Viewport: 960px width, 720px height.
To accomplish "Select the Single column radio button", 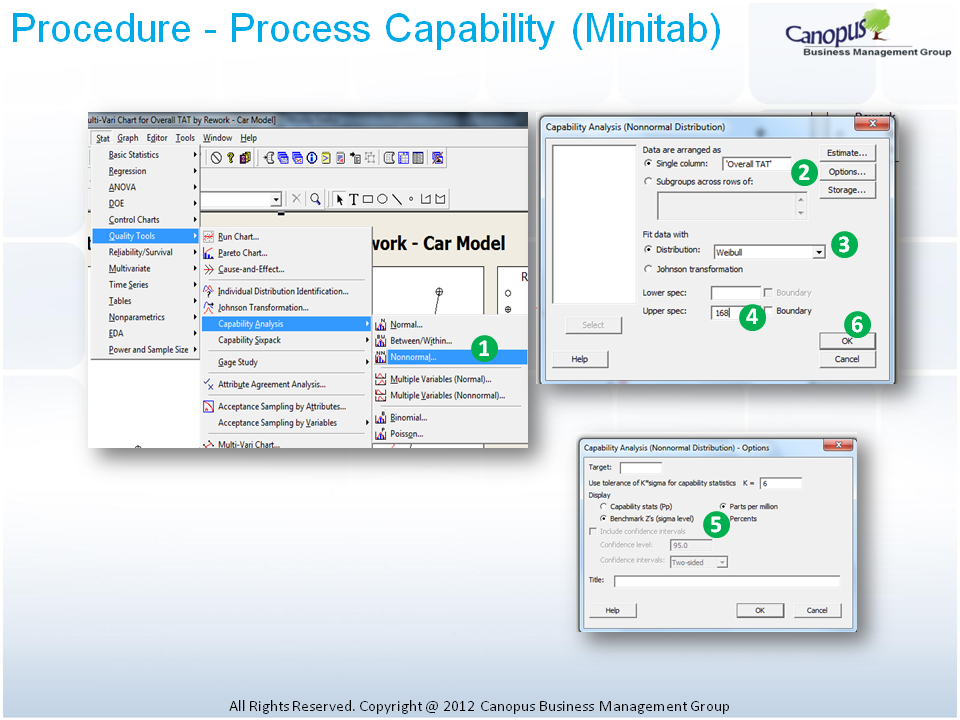I will point(648,163).
